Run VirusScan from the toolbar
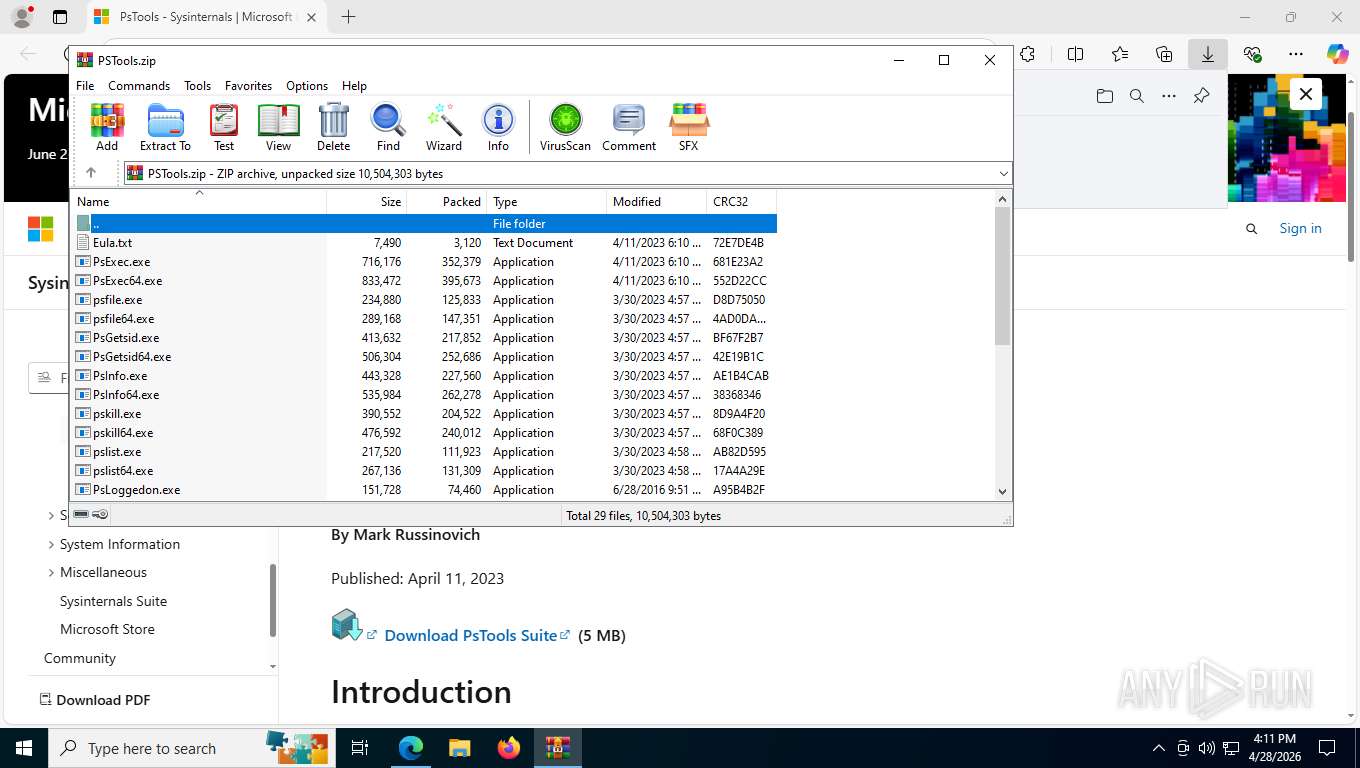 click(566, 127)
